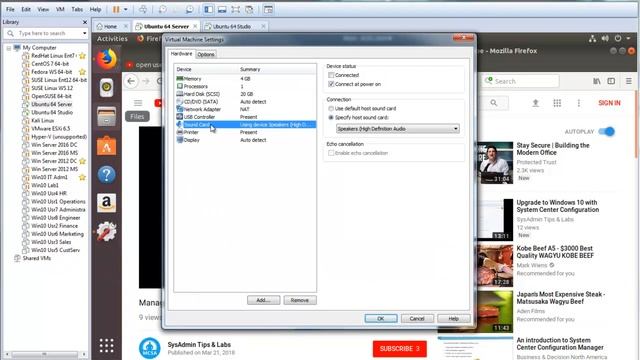The image size is (640, 360).
Task: Open the Edit menu
Action: (26, 9)
